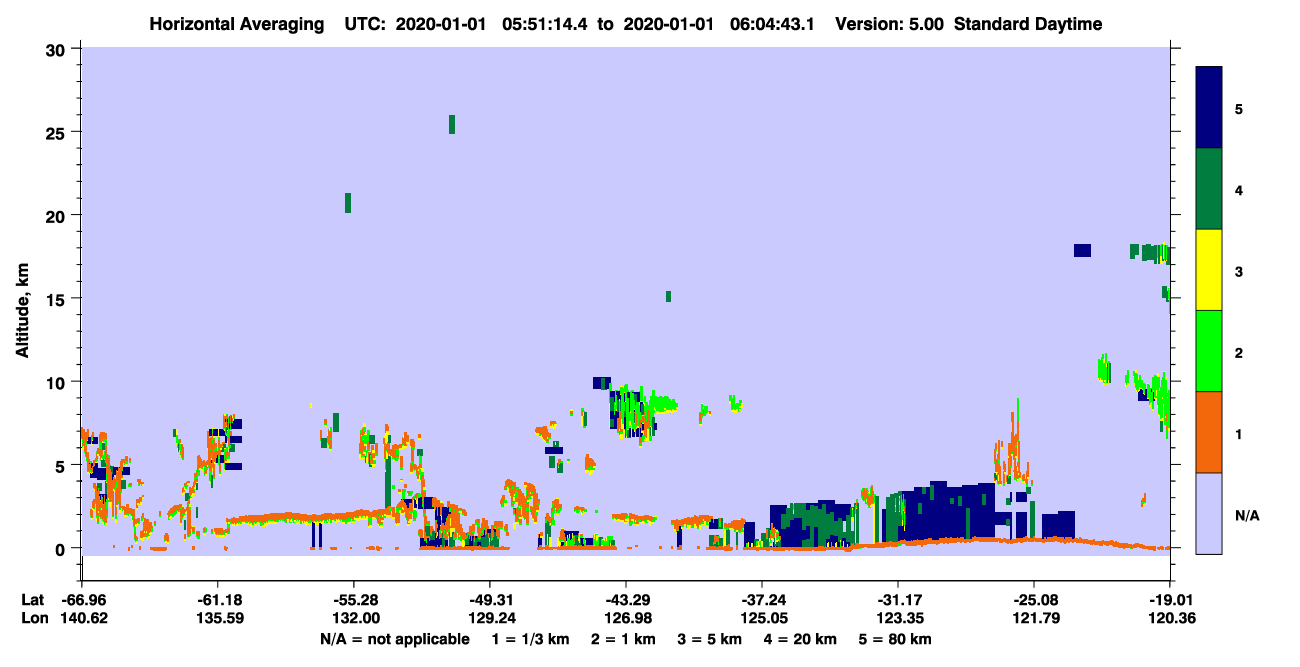This screenshot has height=667, width=1300.
Task: Click the 'Lon' row label
Action: coord(34,619)
